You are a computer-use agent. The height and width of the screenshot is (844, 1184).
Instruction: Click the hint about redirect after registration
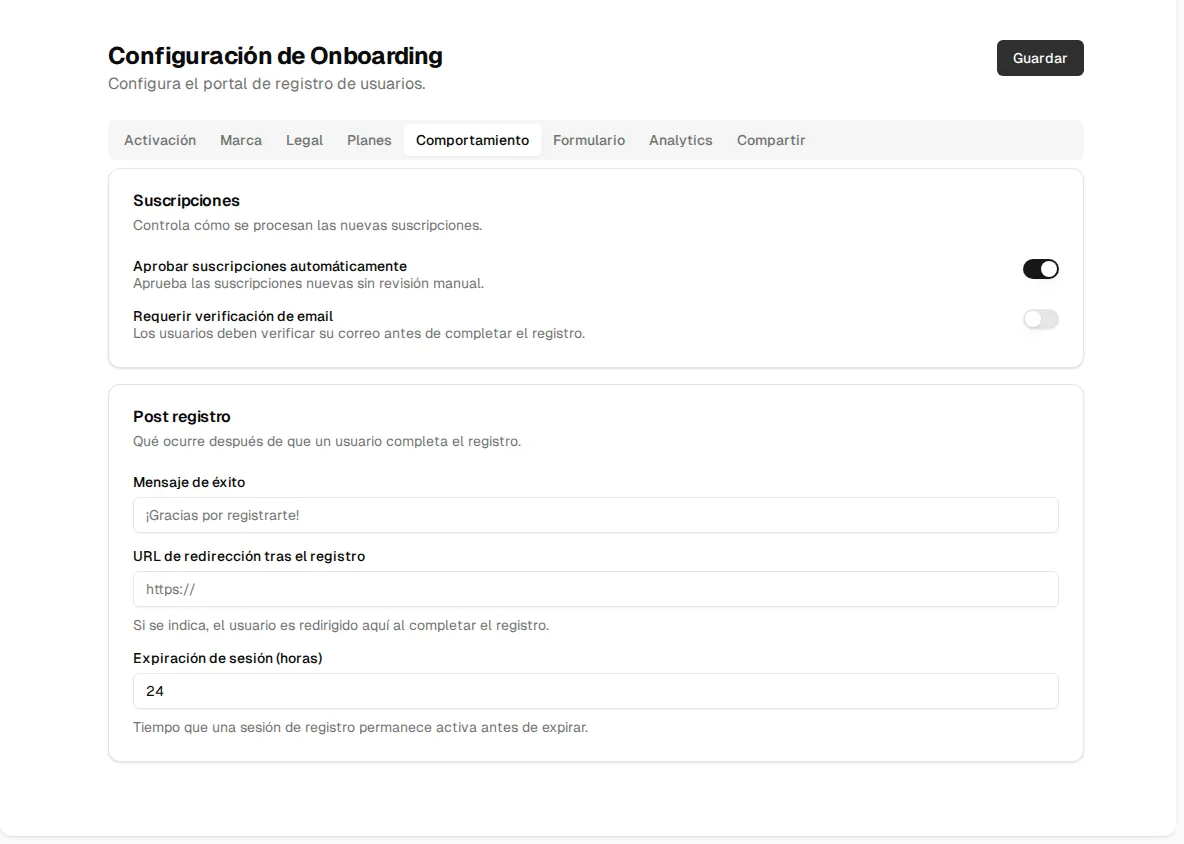click(341, 625)
